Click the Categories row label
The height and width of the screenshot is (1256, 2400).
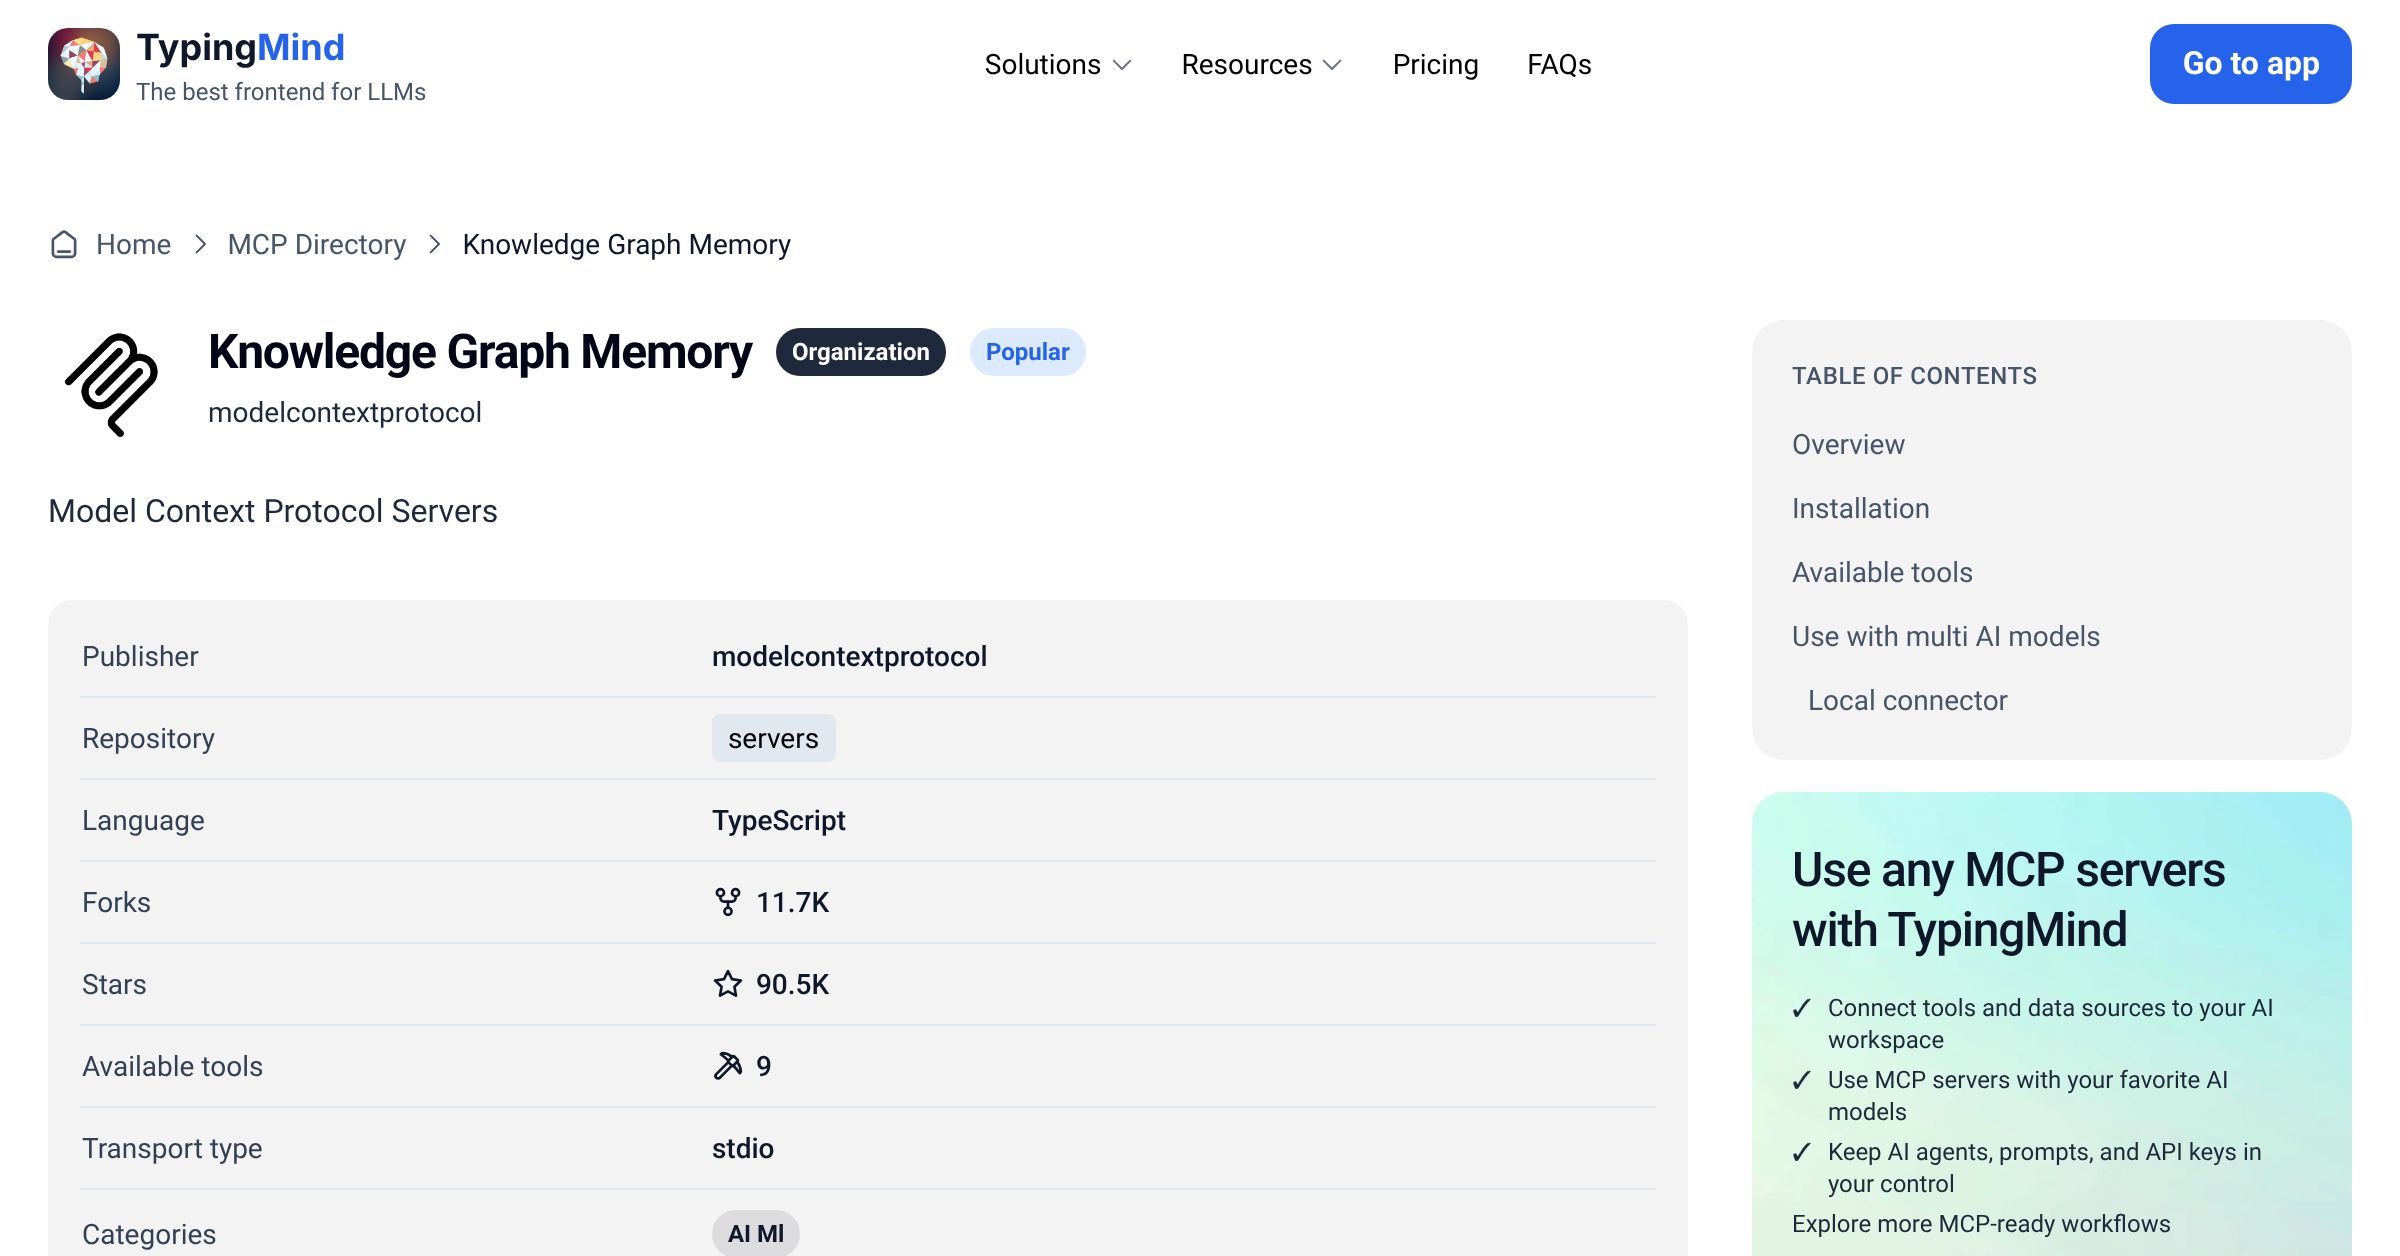coord(149,1234)
